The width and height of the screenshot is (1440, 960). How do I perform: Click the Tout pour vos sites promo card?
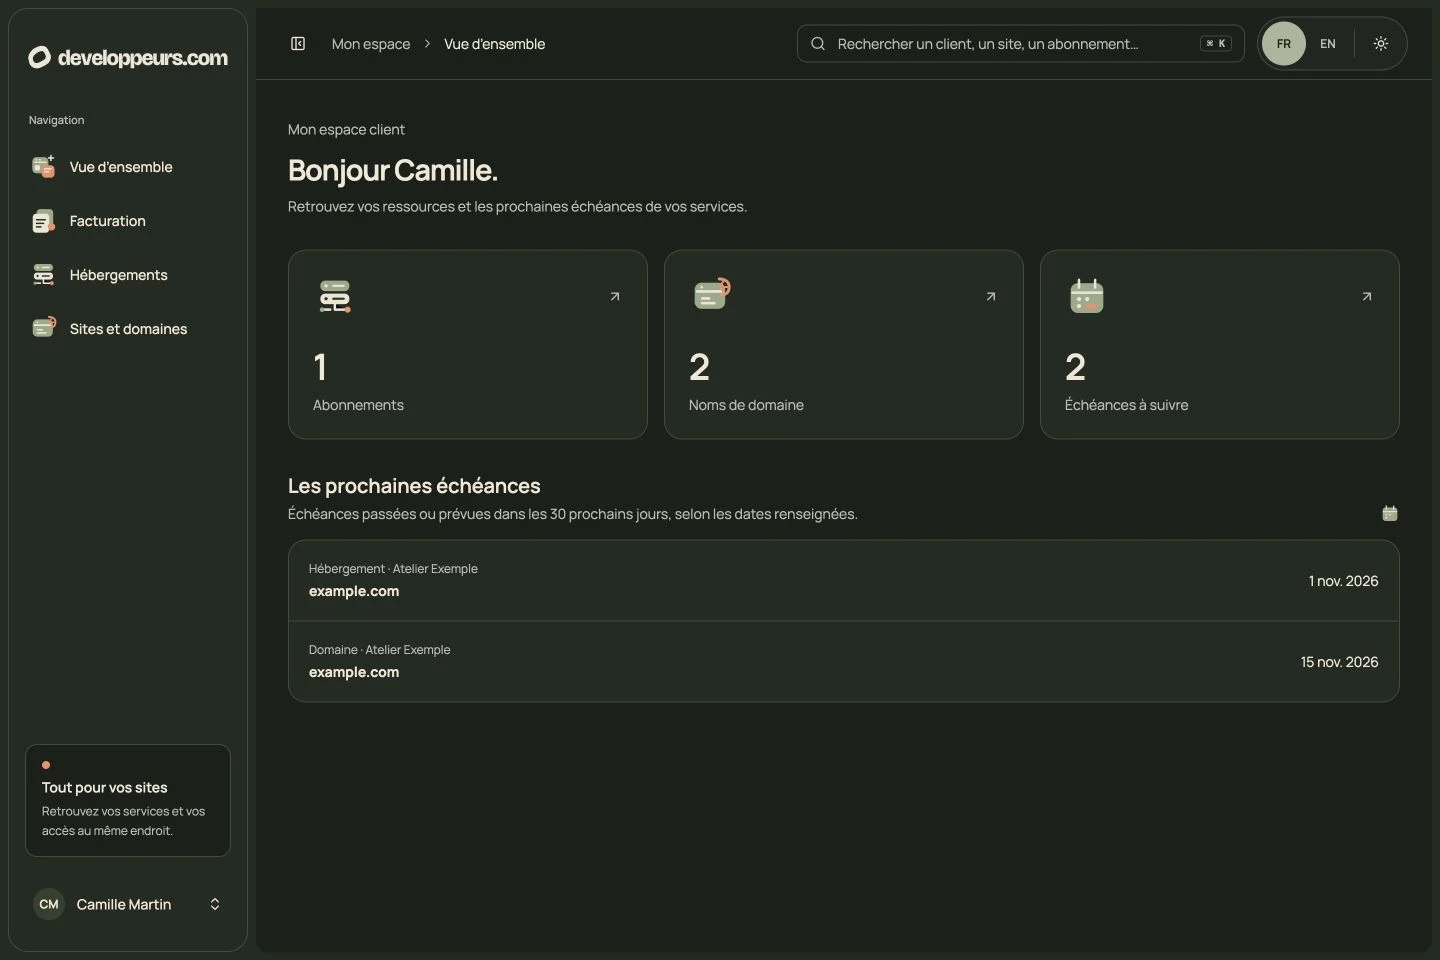tap(128, 800)
